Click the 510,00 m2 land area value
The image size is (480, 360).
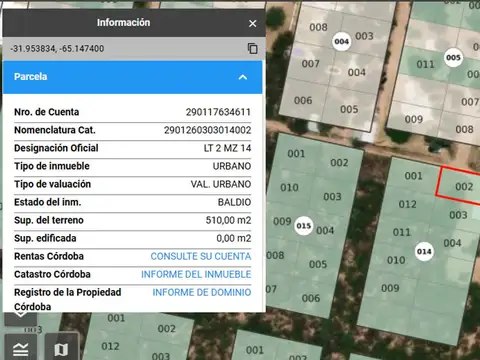point(228,220)
